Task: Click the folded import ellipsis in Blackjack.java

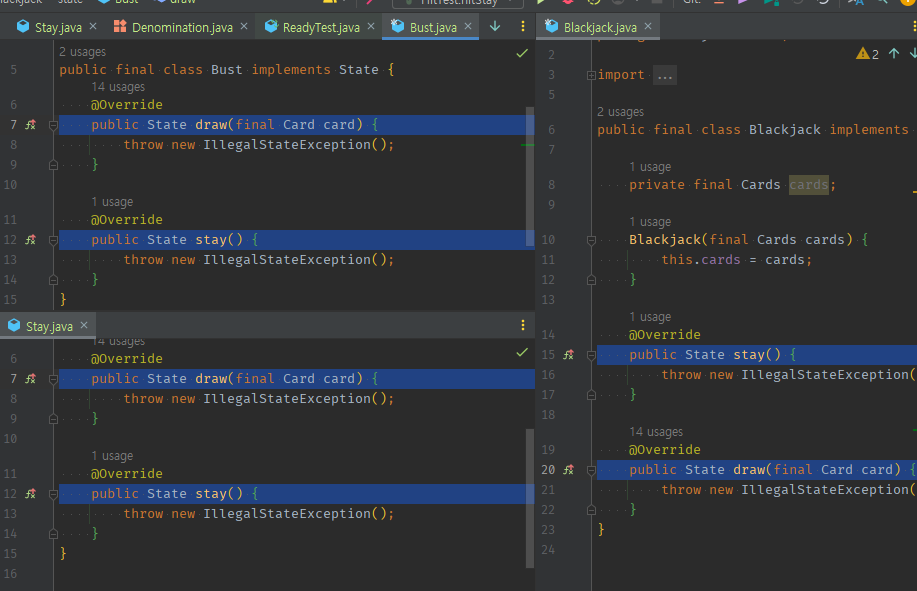Action: (x=665, y=75)
